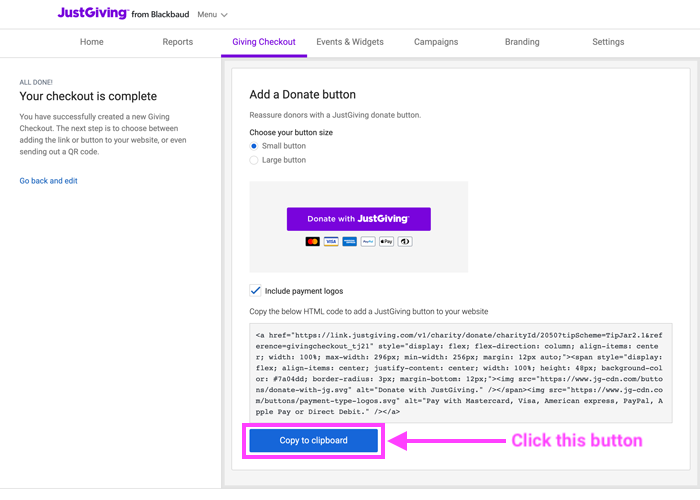Click the JustGiving logo in header

point(93,14)
